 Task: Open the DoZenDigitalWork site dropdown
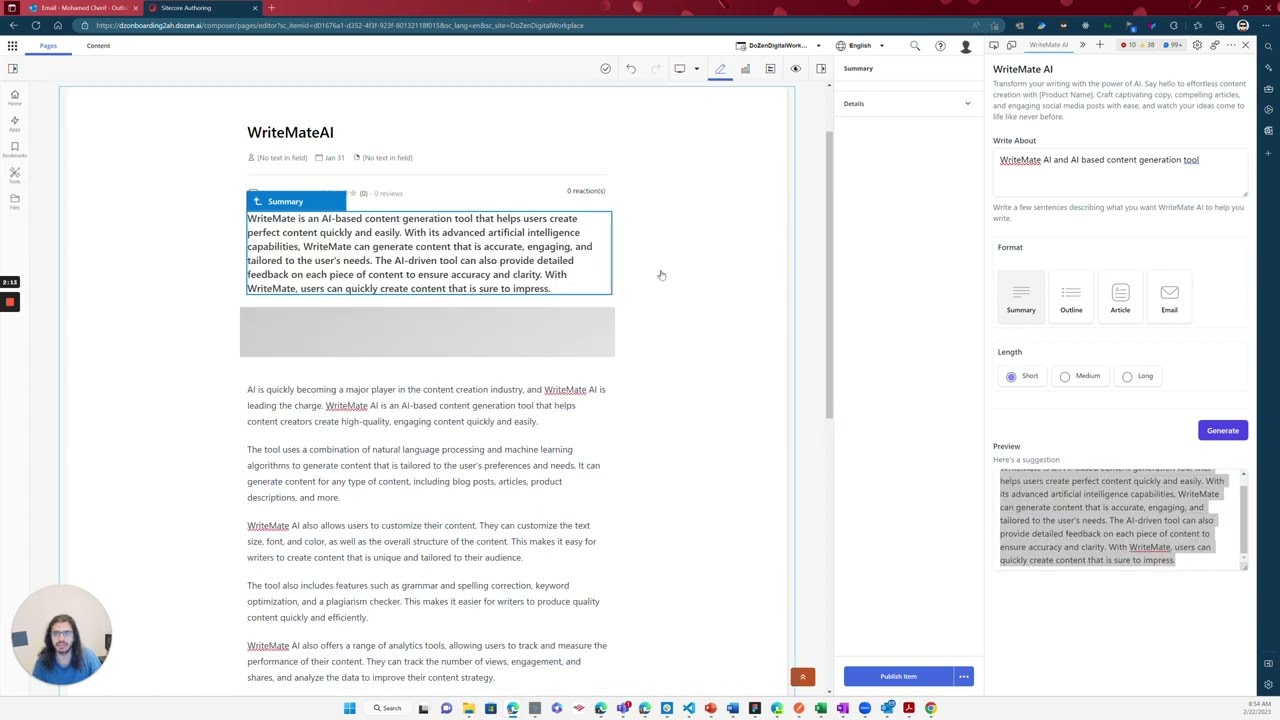[x=778, y=46]
